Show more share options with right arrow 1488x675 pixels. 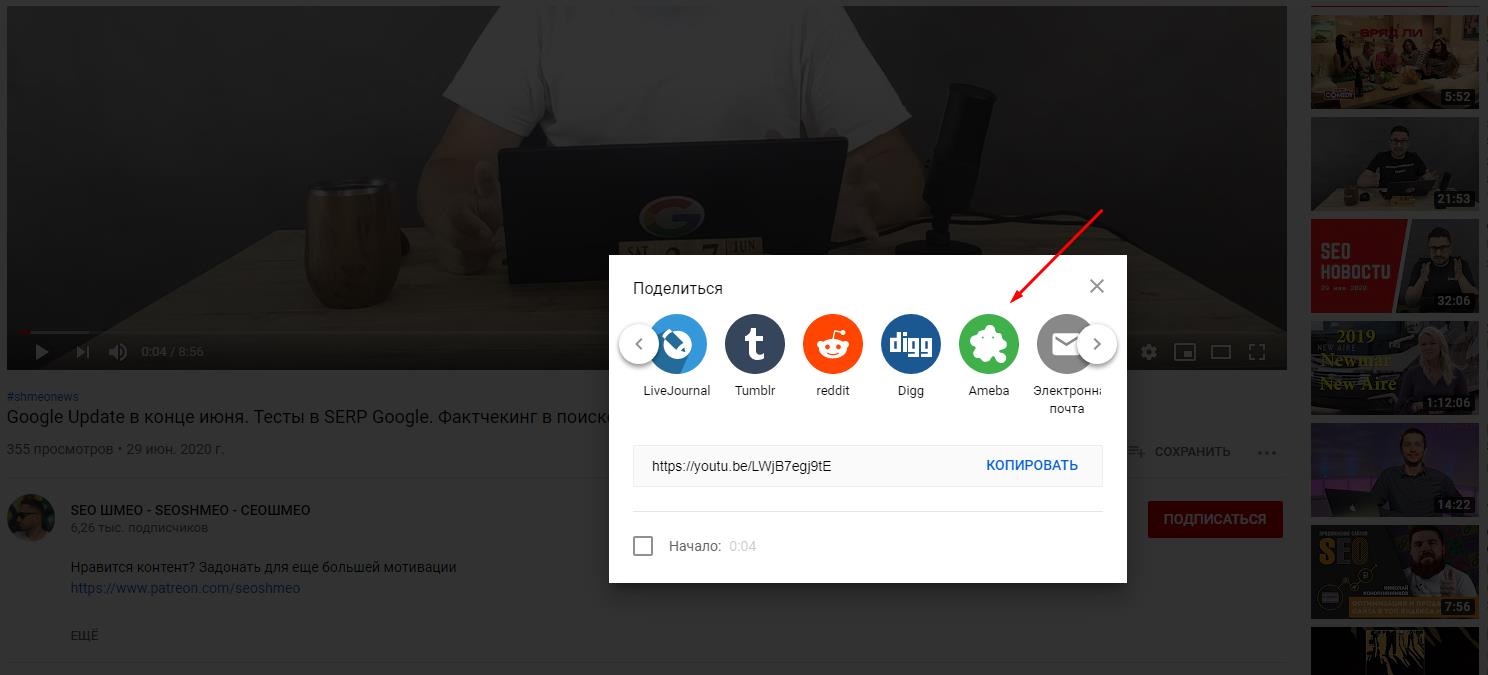click(x=1097, y=344)
